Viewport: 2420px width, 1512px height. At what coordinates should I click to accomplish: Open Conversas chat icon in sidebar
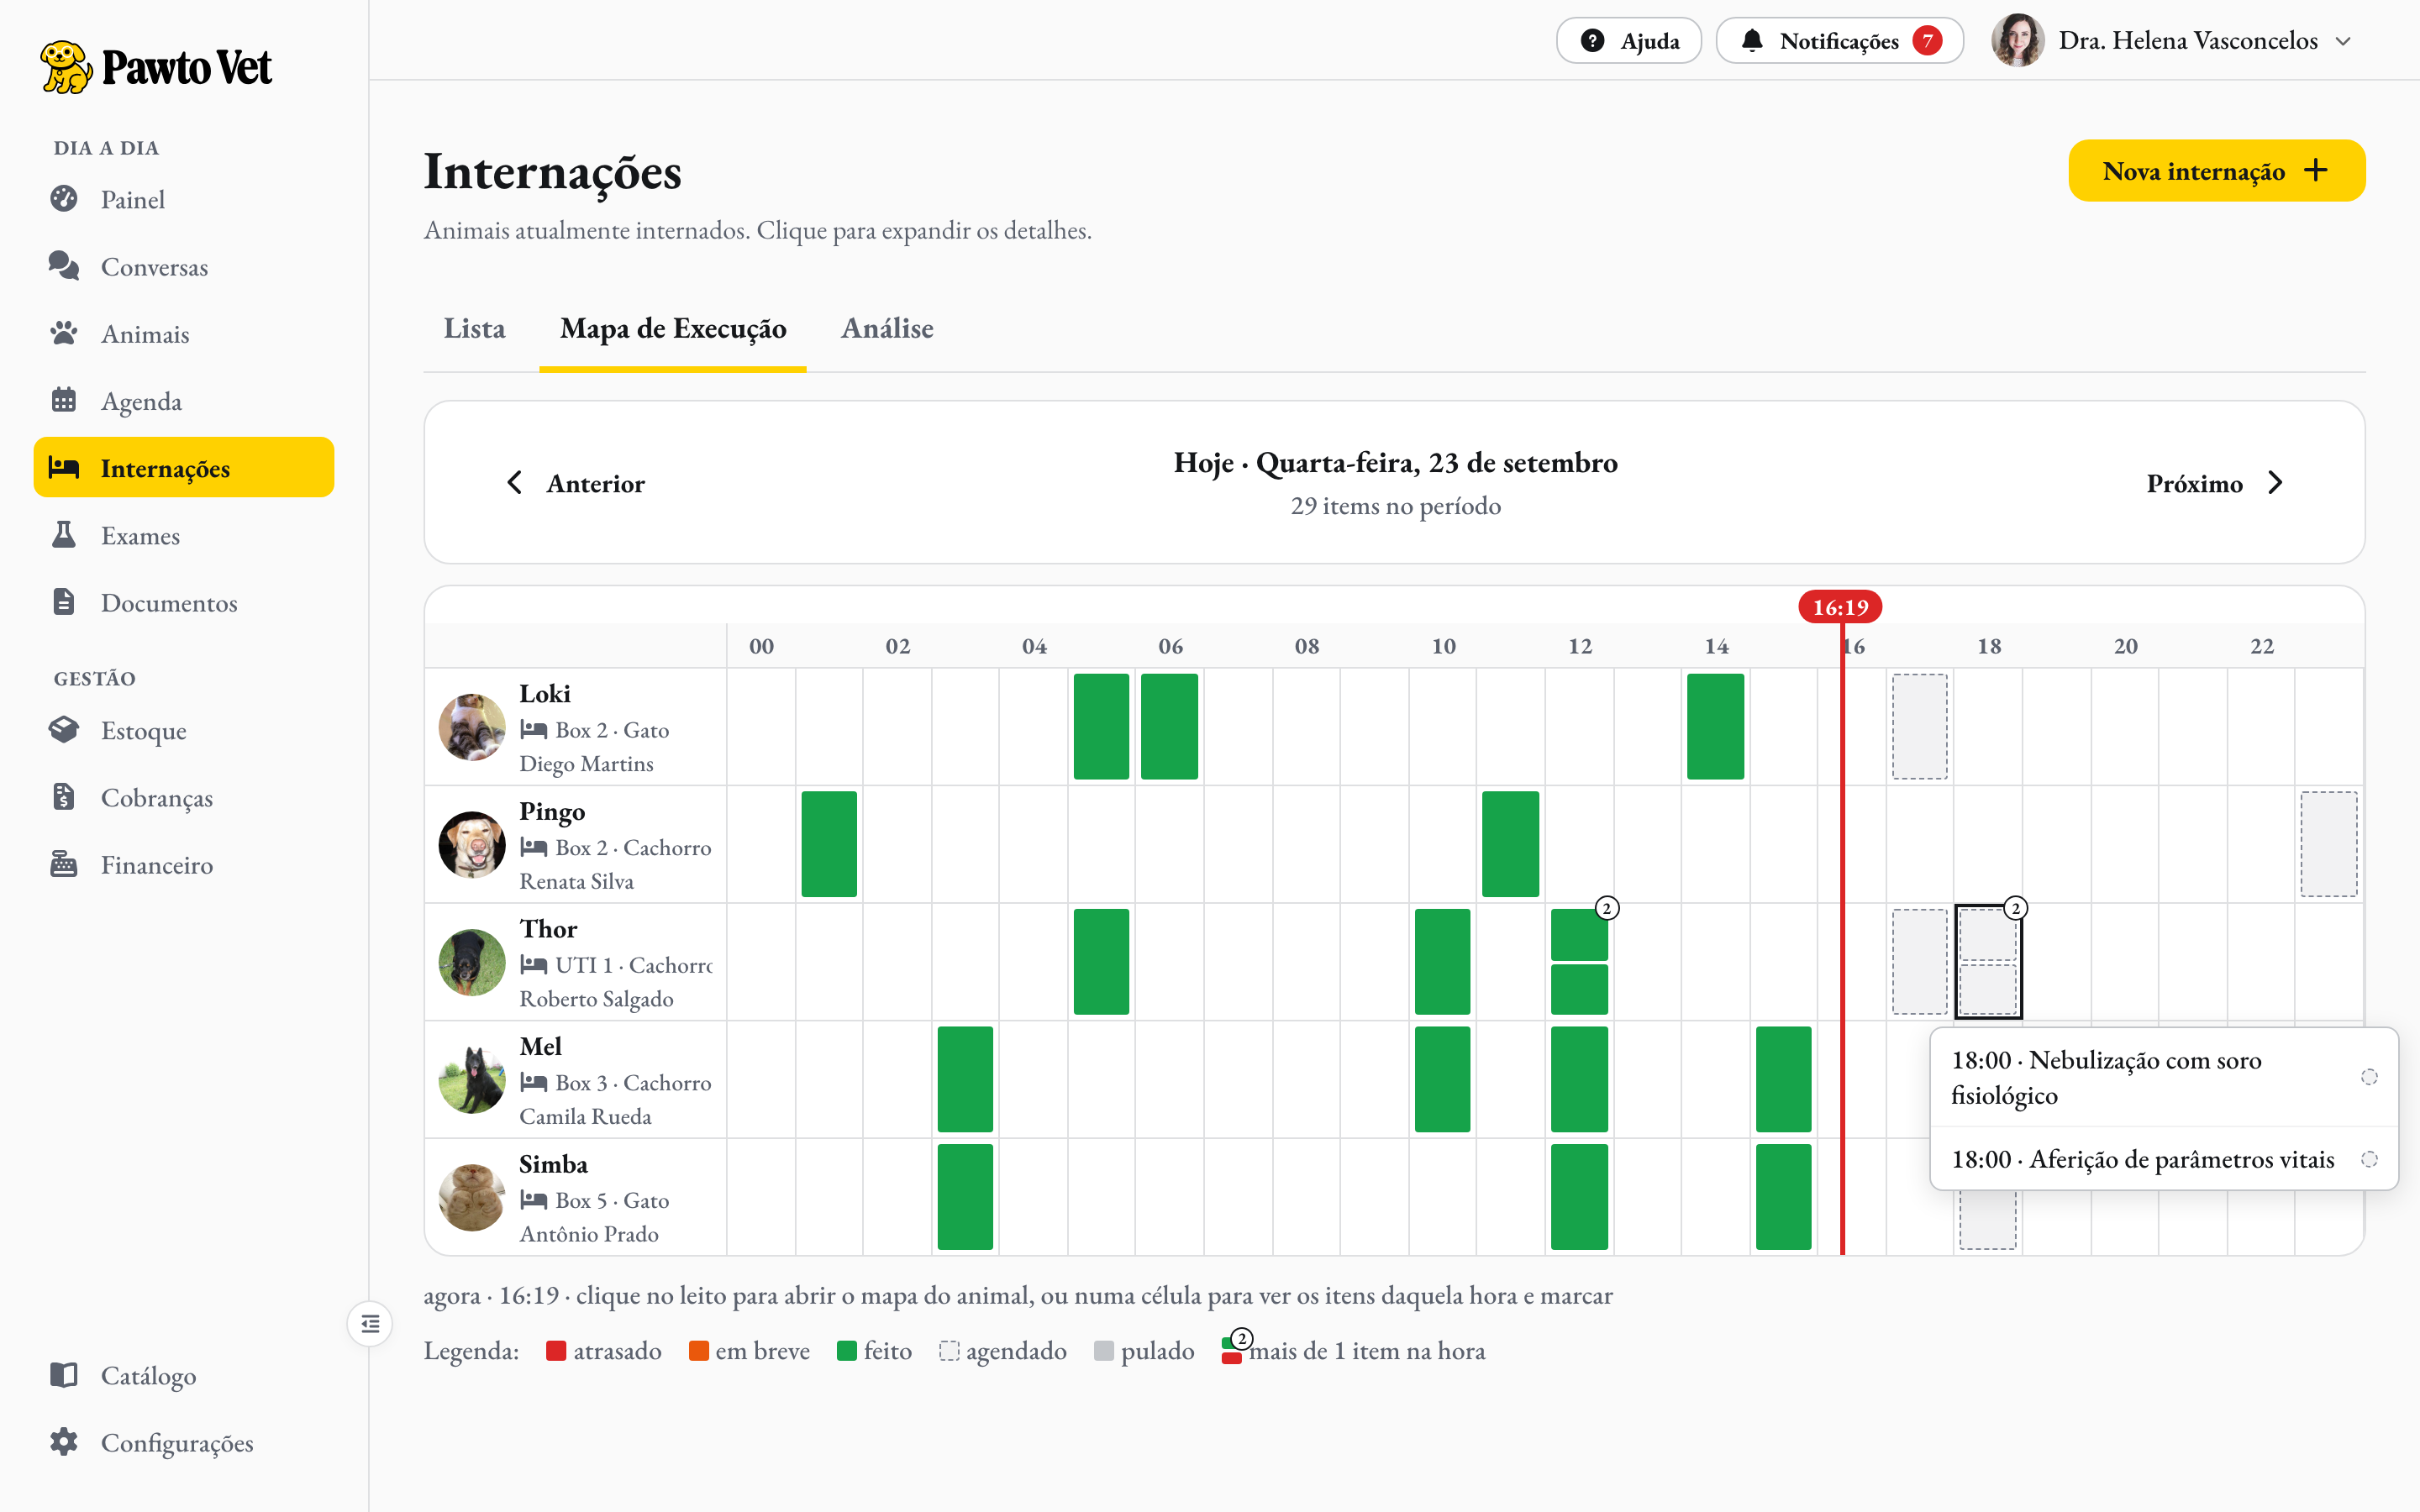(64, 266)
